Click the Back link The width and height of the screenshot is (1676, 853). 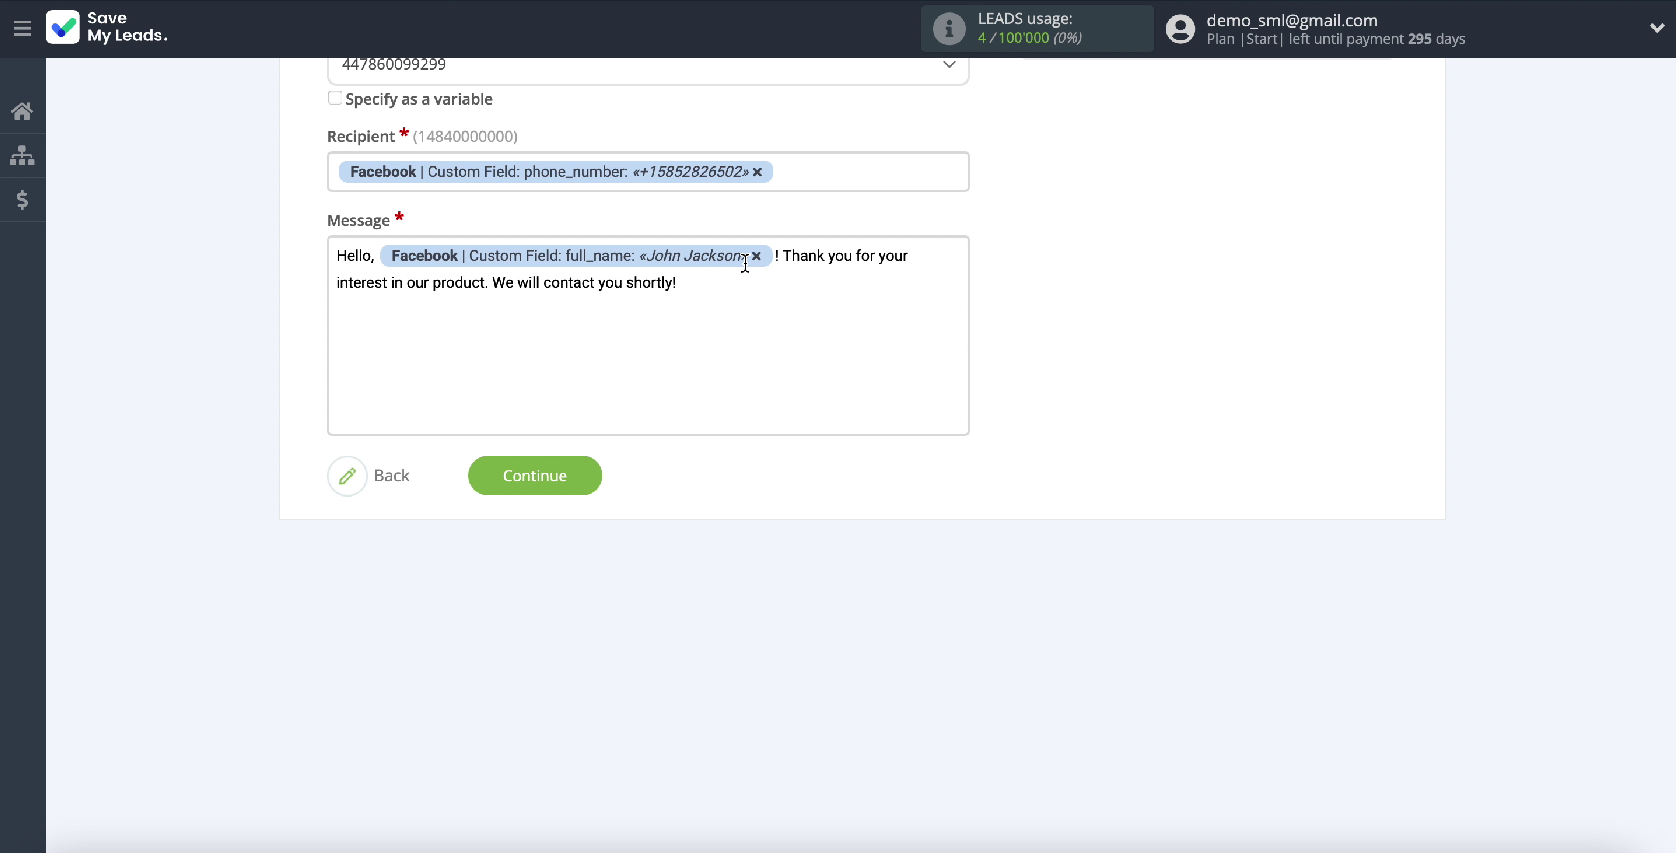click(391, 476)
